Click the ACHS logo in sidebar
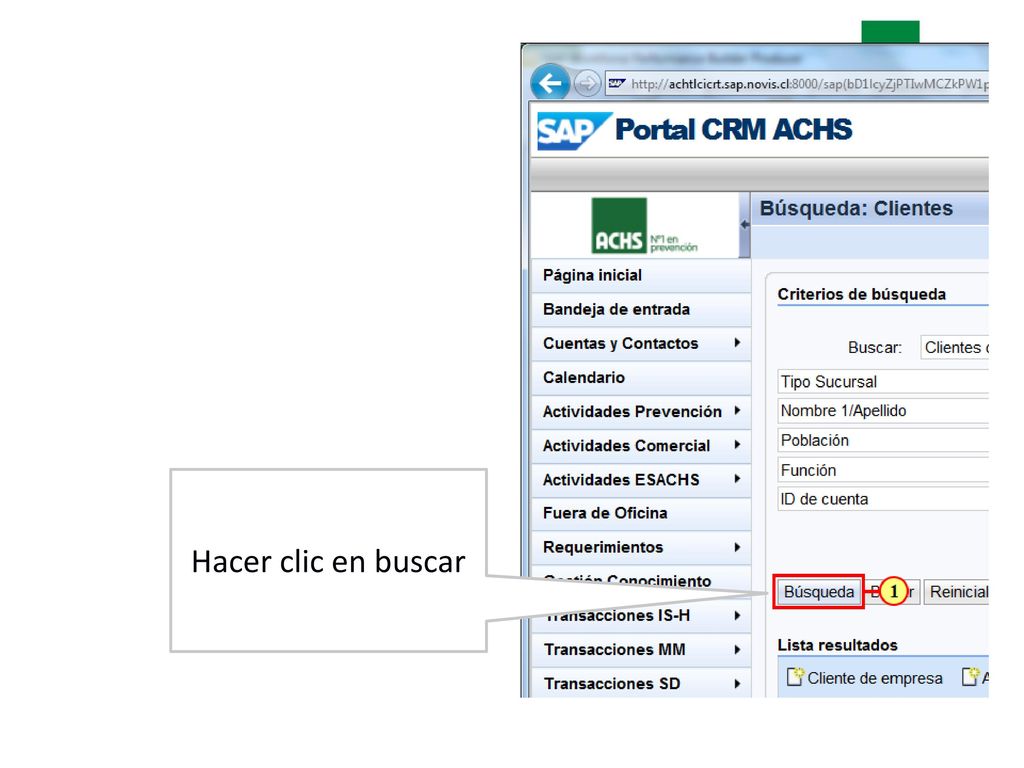1024x768 pixels. [644, 226]
